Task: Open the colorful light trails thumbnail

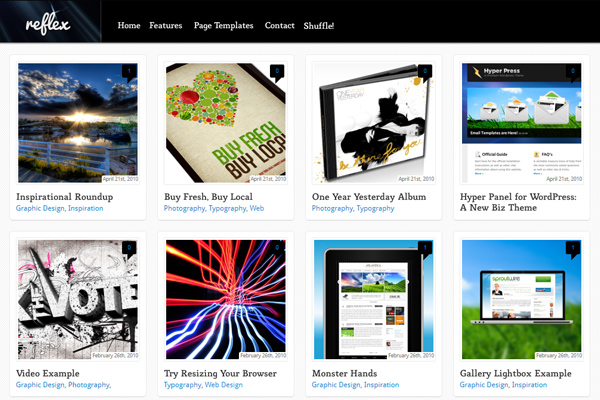Action: (226, 299)
